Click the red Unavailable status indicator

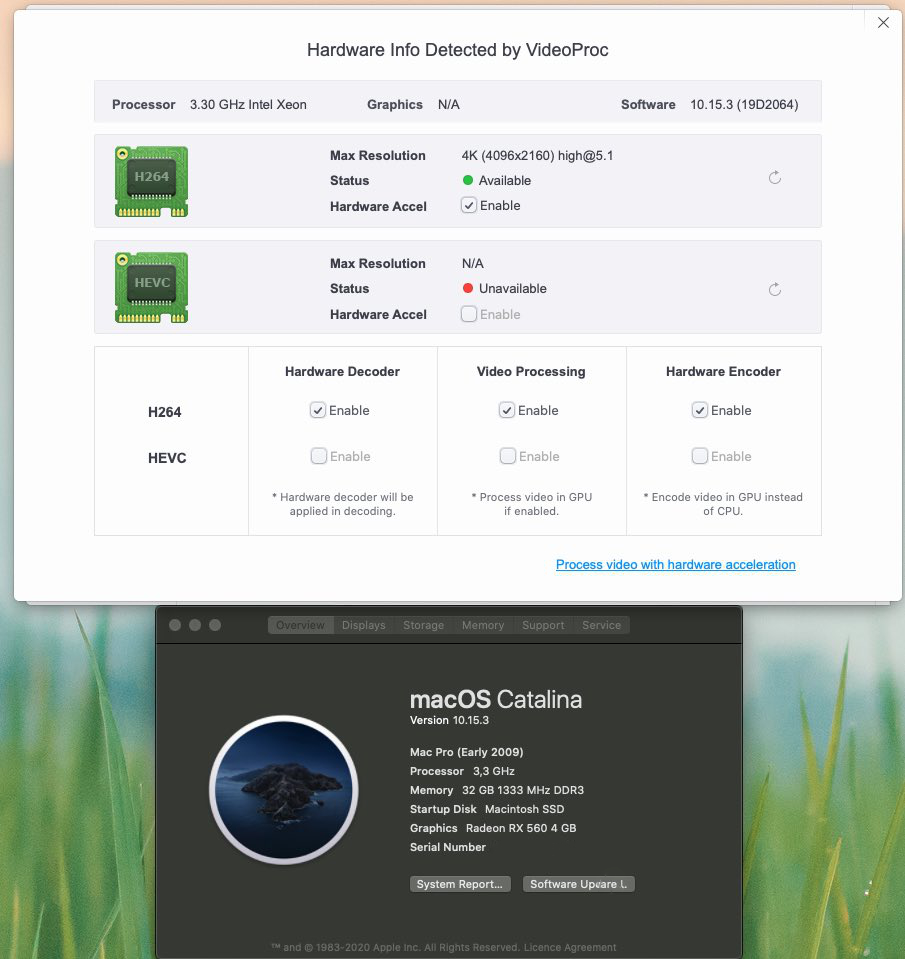click(x=468, y=288)
